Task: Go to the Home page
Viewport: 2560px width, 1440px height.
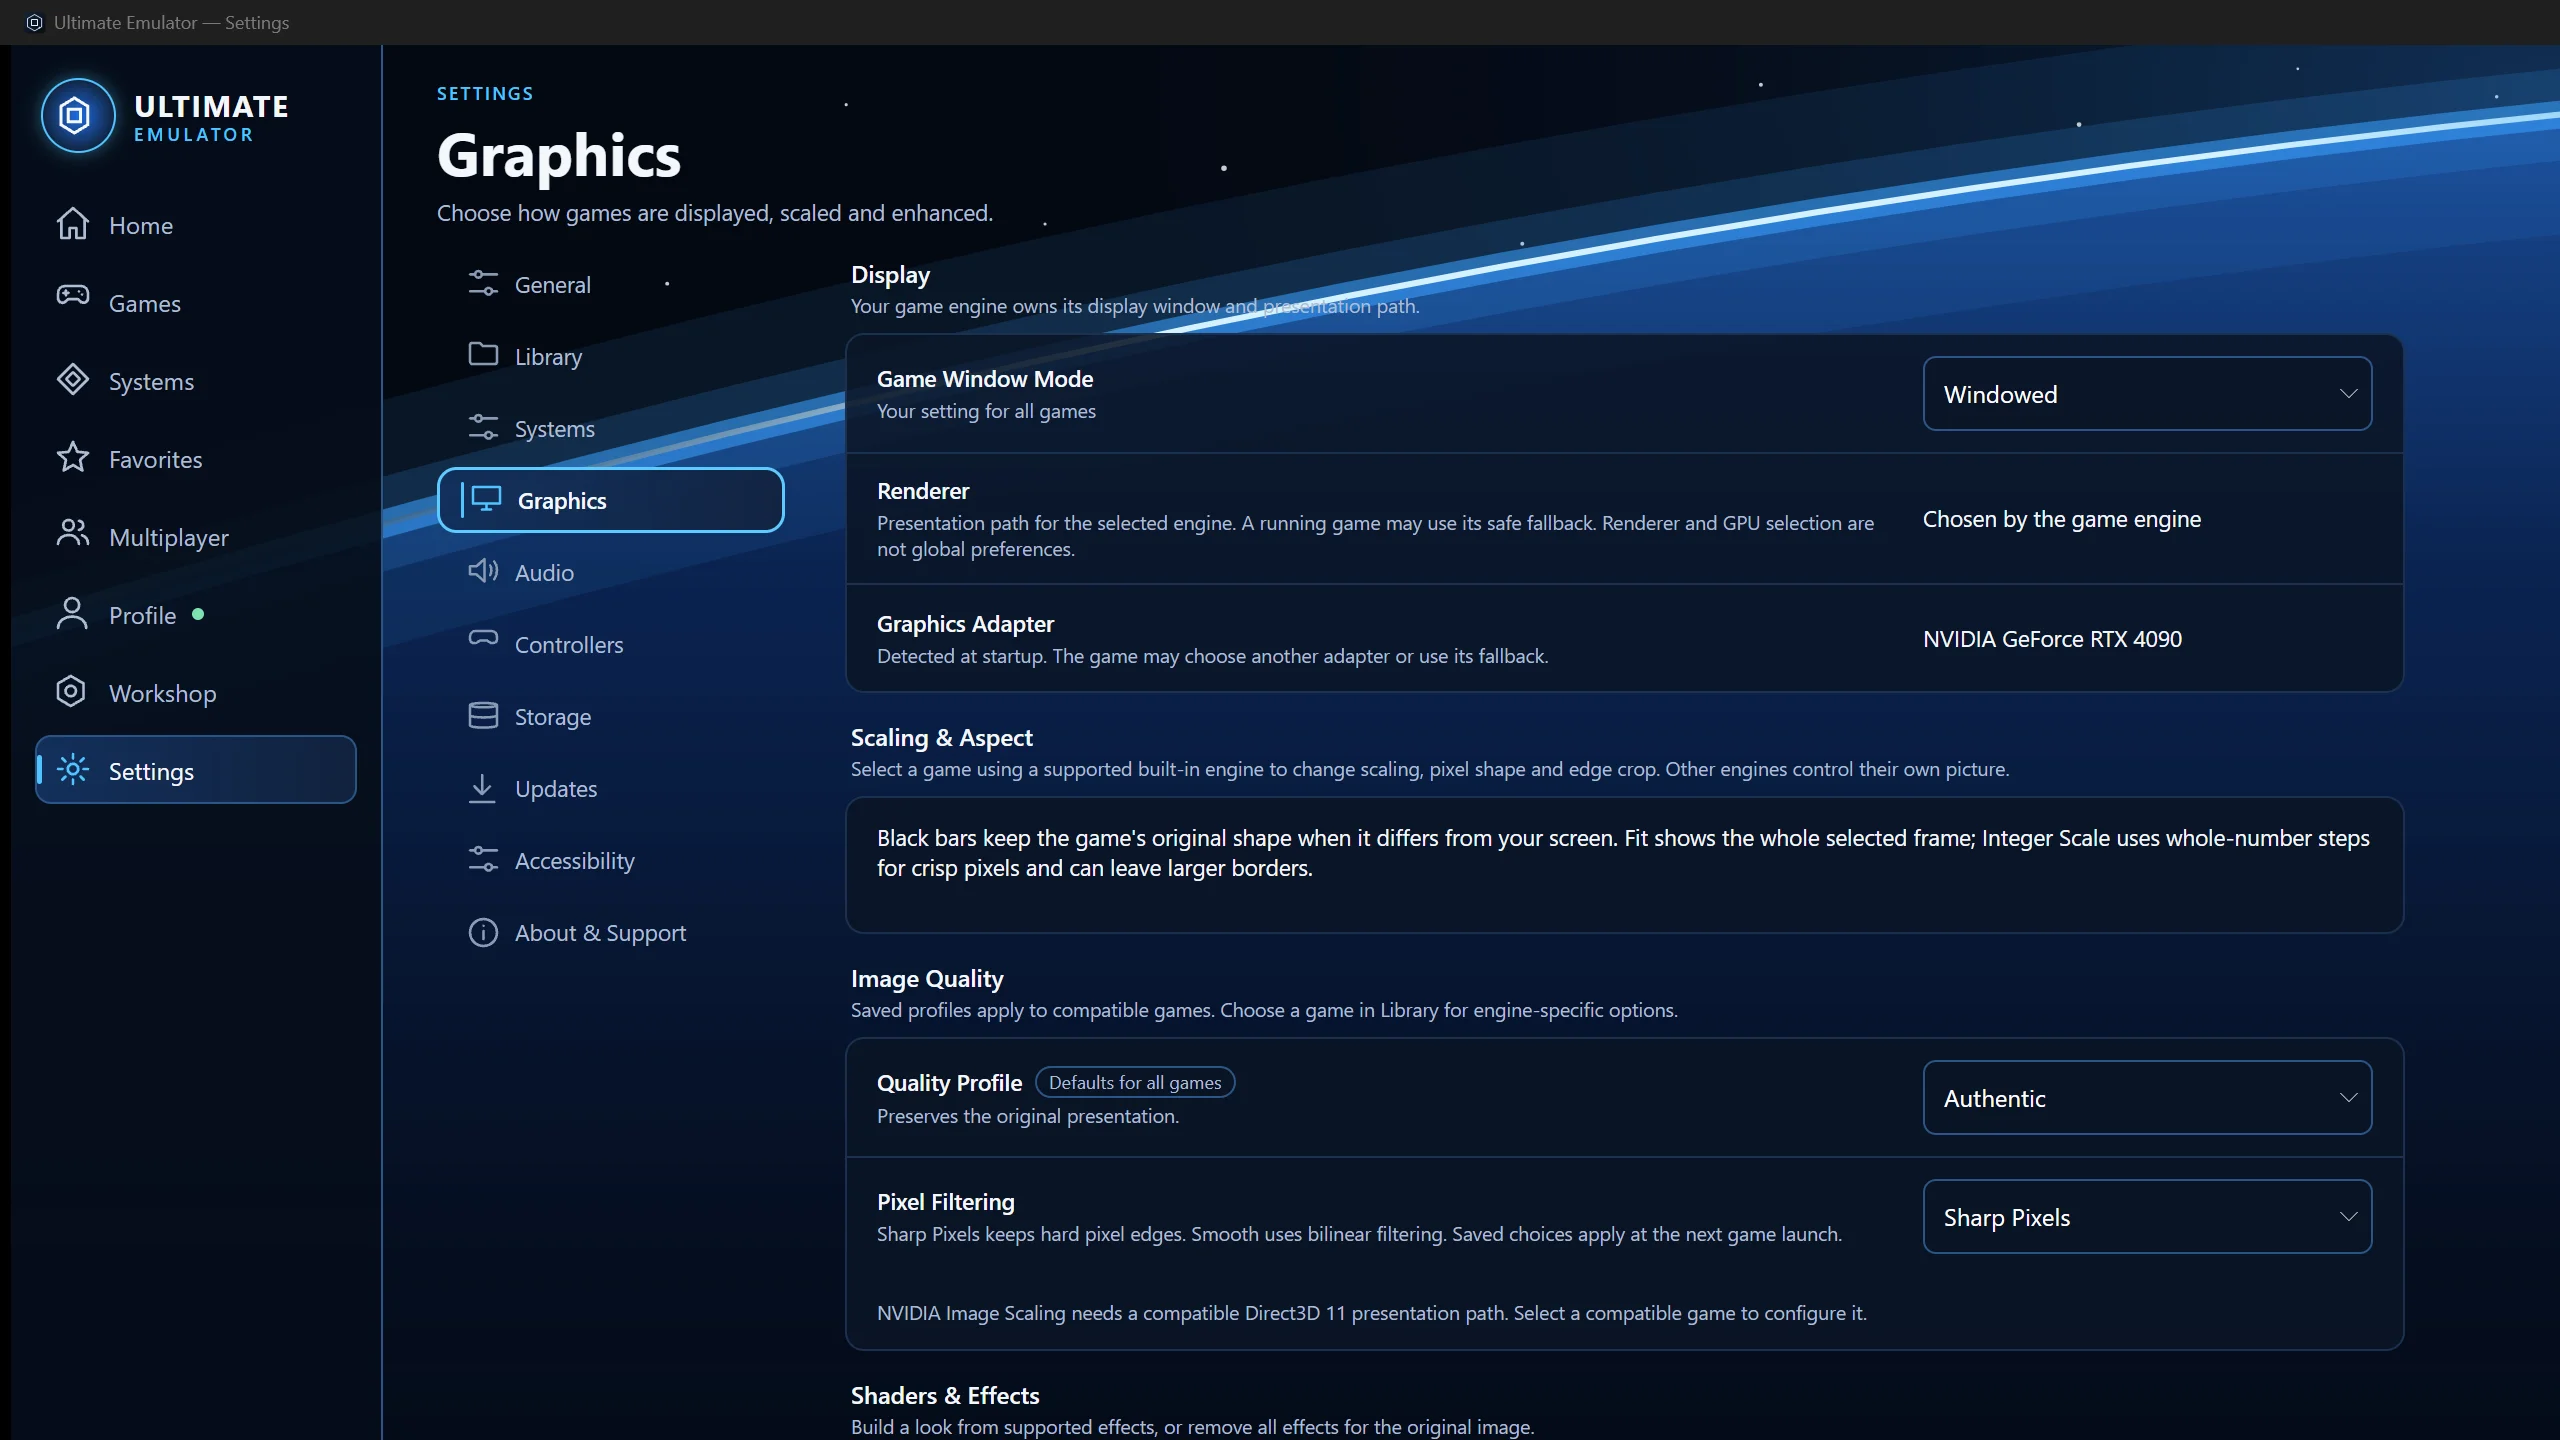Action: click(196, 225)
